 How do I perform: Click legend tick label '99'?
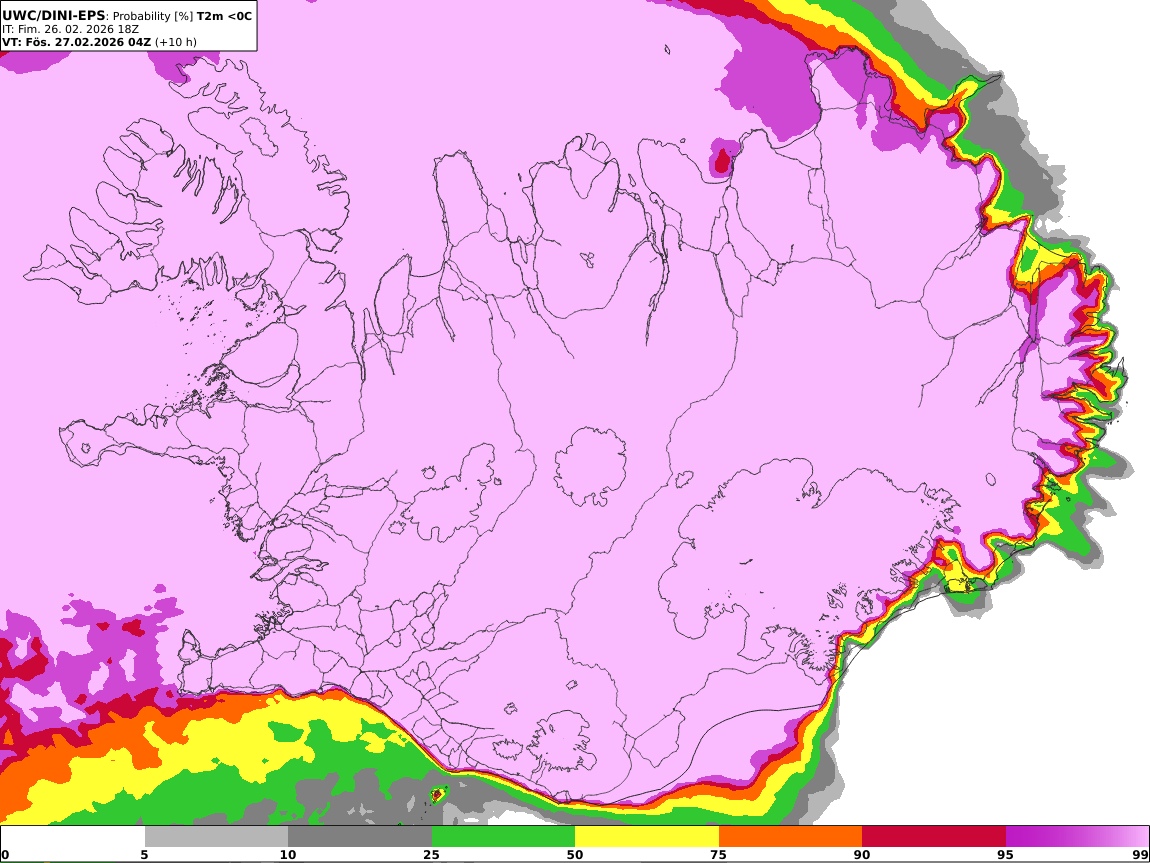tap(1140, 854)
